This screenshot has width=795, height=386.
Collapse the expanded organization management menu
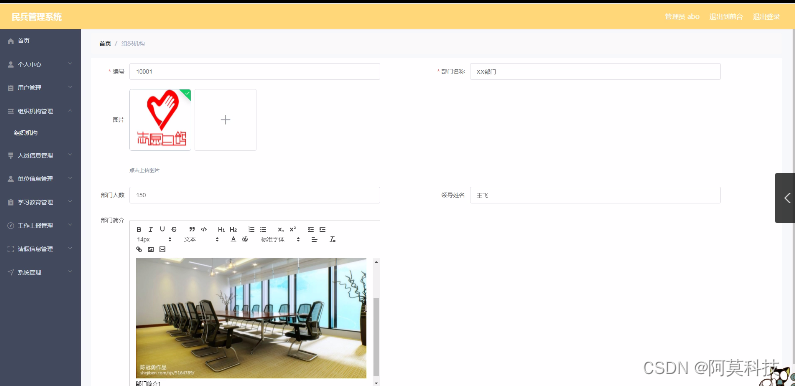[40, 111]
